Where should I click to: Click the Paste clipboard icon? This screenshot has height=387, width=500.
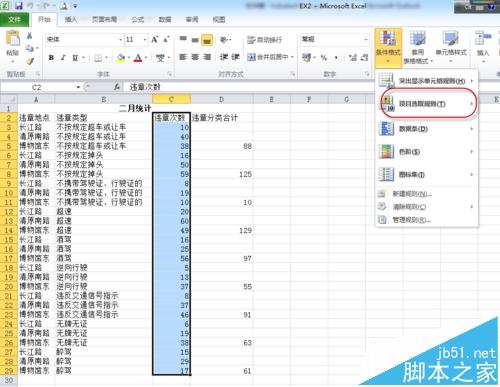click(x=13, y=38)
